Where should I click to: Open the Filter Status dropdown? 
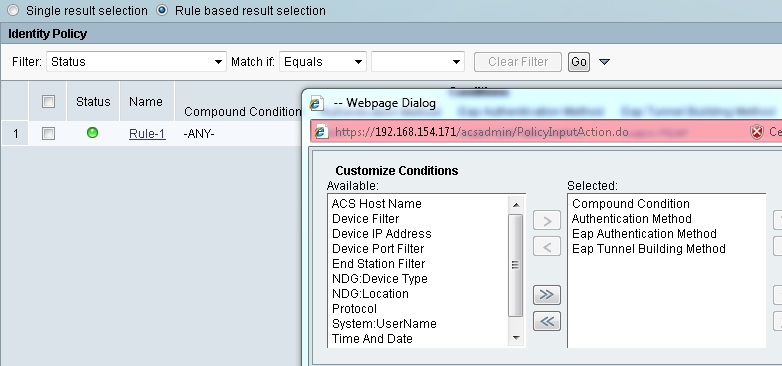[x=136, y=62]
